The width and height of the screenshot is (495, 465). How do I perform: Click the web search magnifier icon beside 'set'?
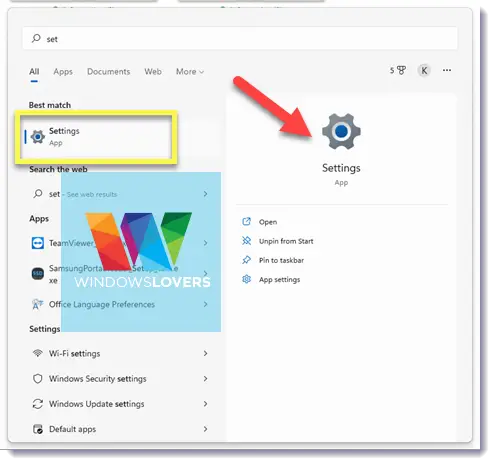[x=38, y=194]
